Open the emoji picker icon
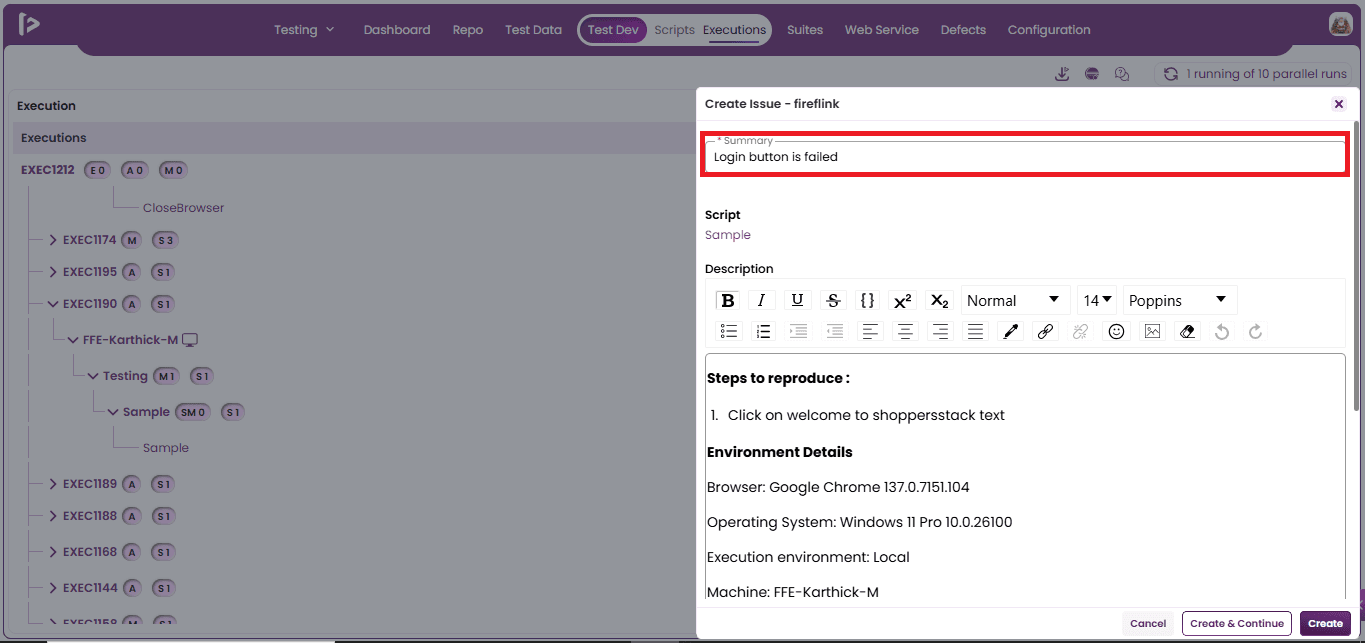 click(x=1117, y=331)
